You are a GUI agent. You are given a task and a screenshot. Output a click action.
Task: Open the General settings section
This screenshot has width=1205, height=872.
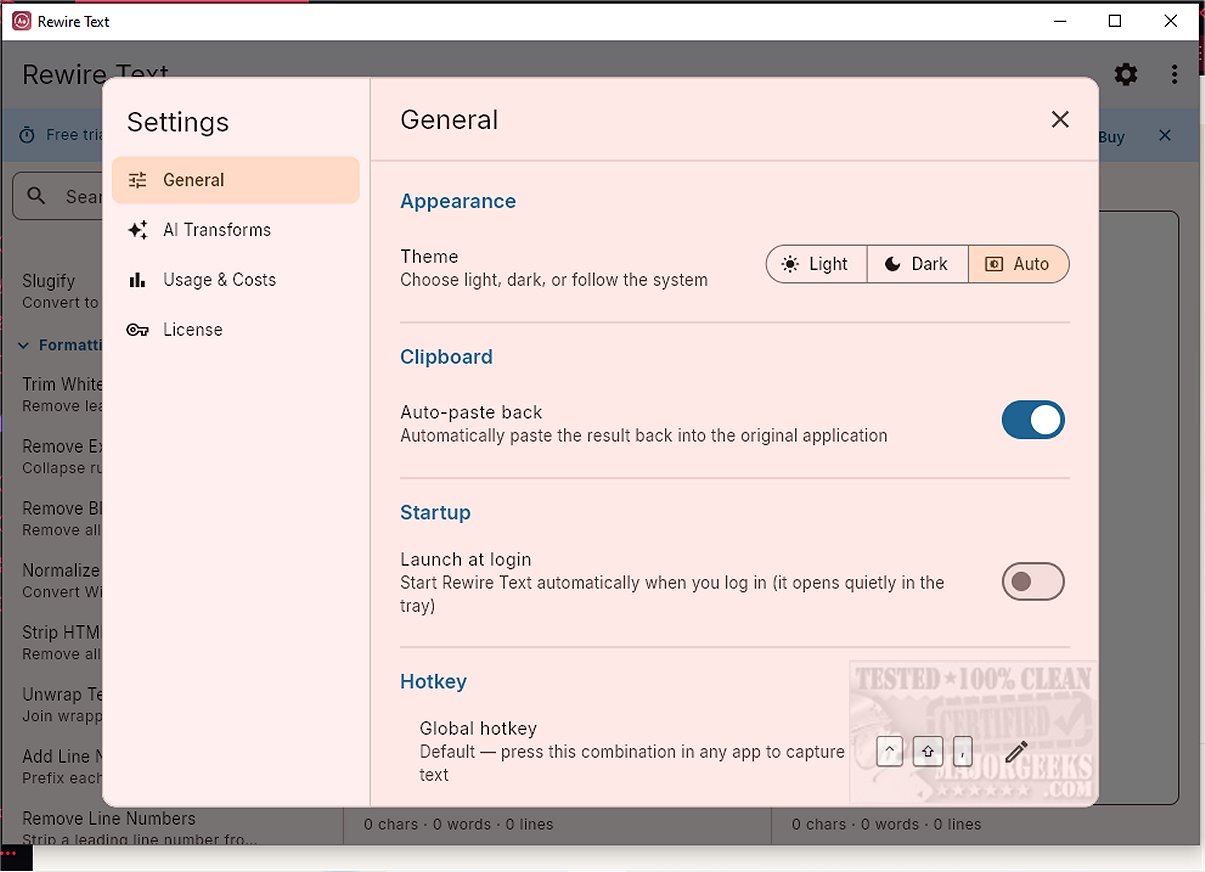point(235,180)
